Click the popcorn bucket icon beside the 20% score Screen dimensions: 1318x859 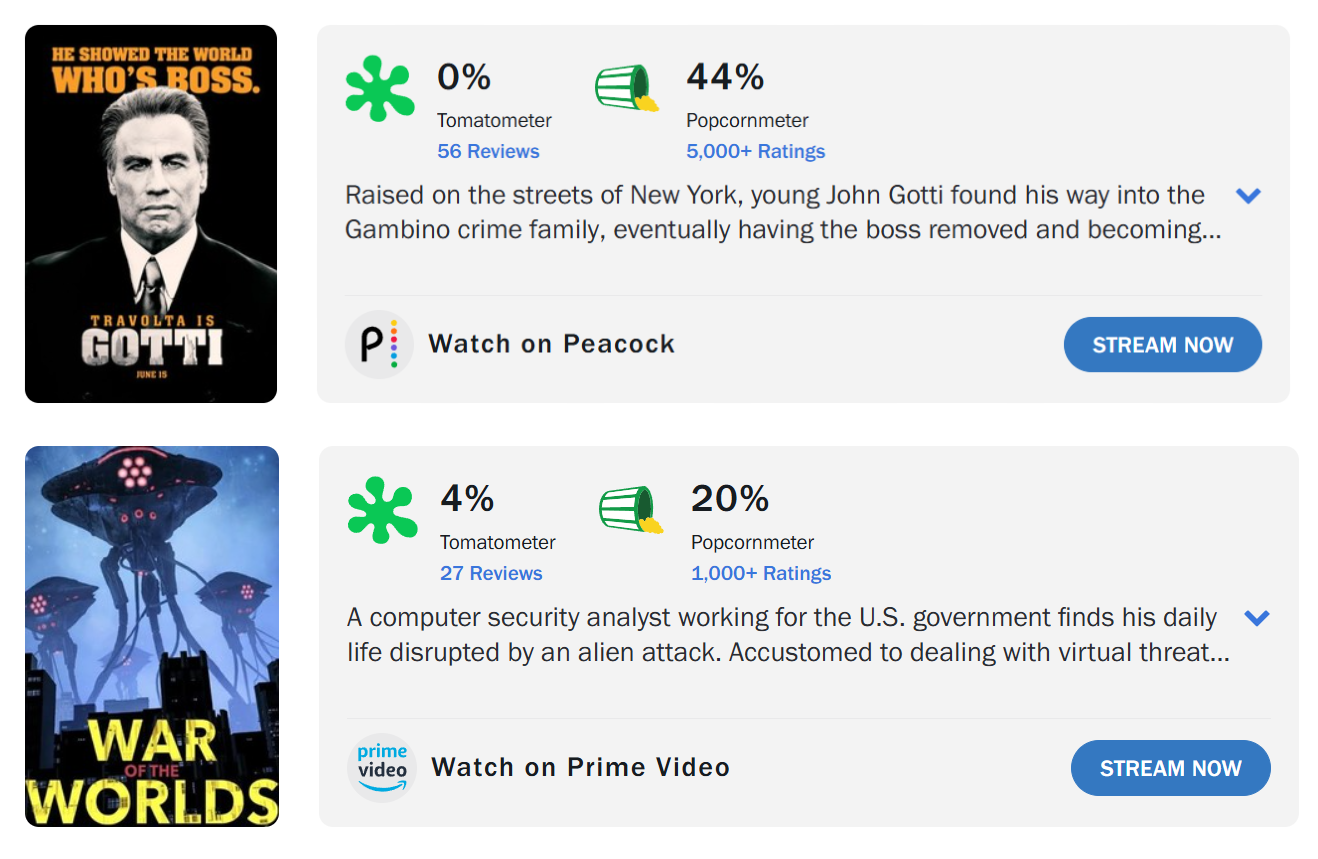(631, 510)
